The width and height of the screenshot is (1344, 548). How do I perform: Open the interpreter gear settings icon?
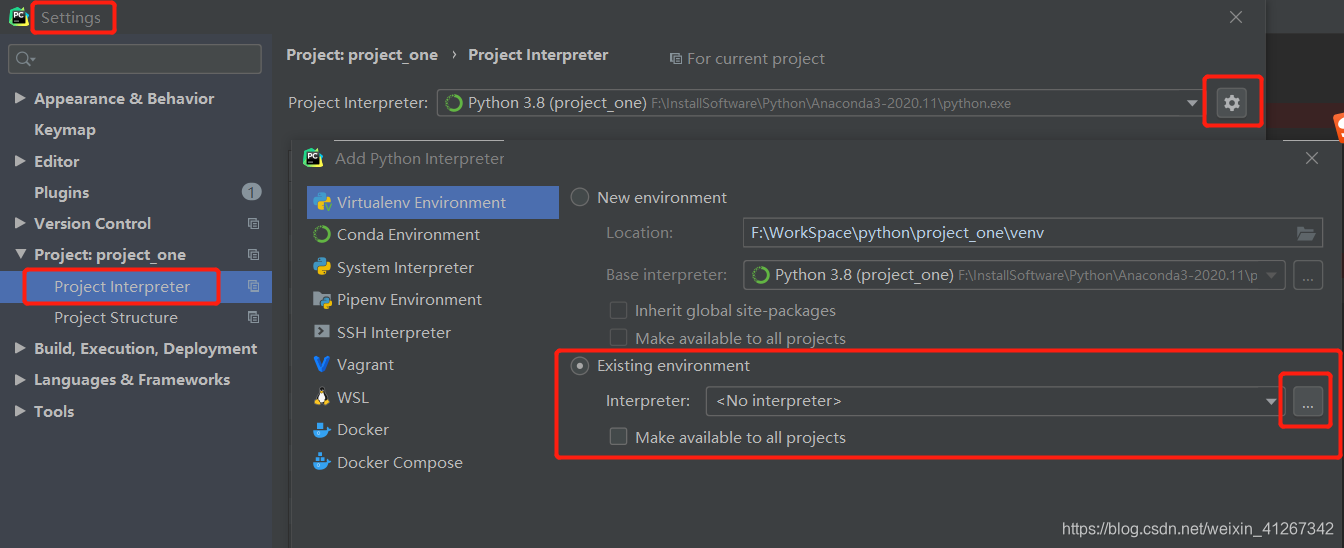(x=1231, y=102)
